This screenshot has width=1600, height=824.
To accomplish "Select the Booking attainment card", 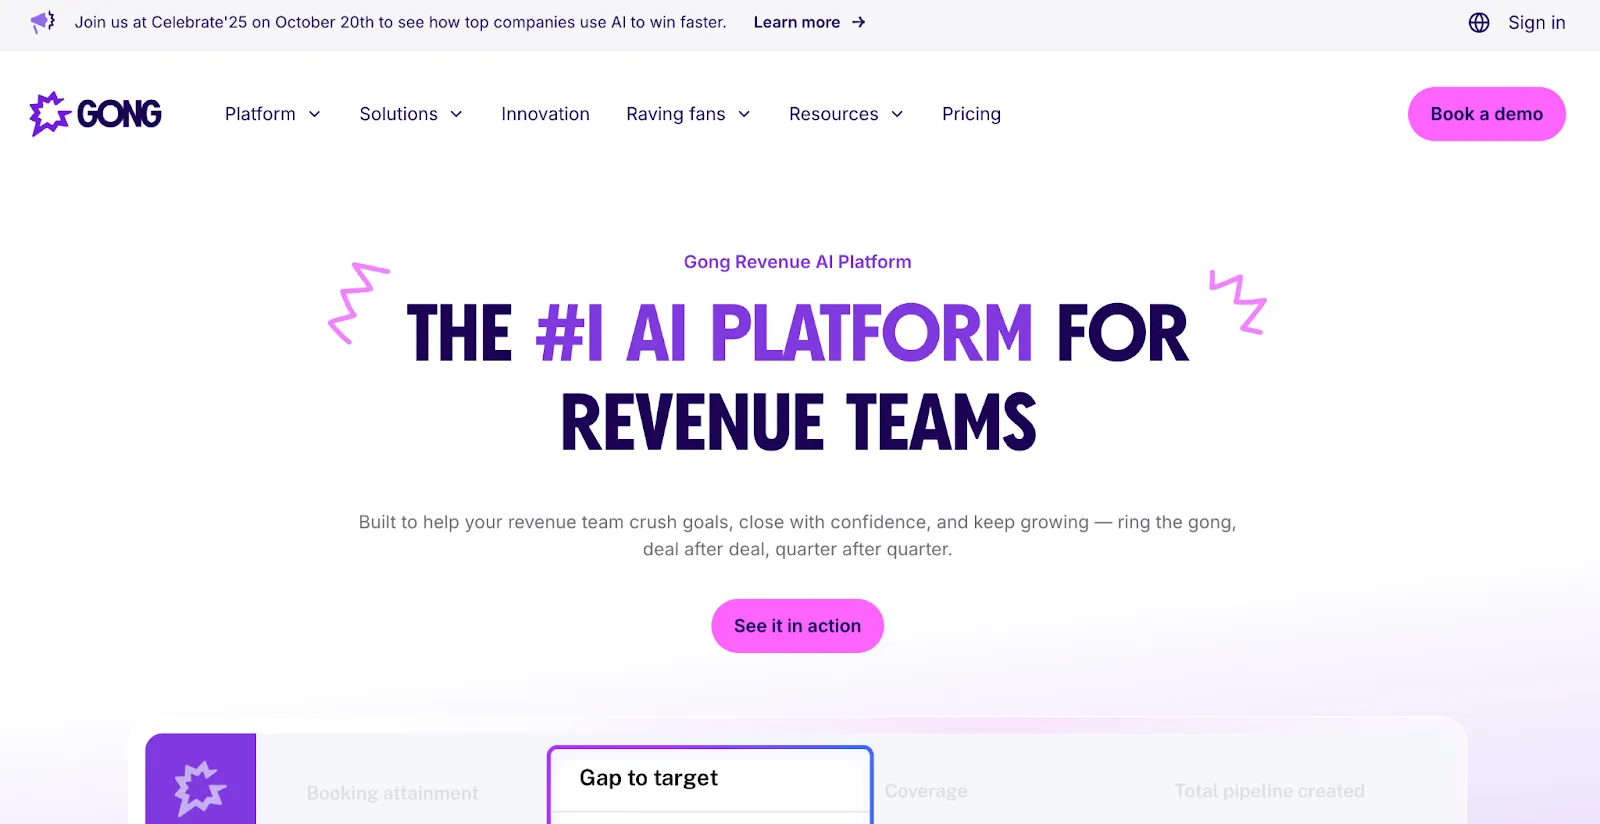I will pyautogui.click(x=392, y=793).
